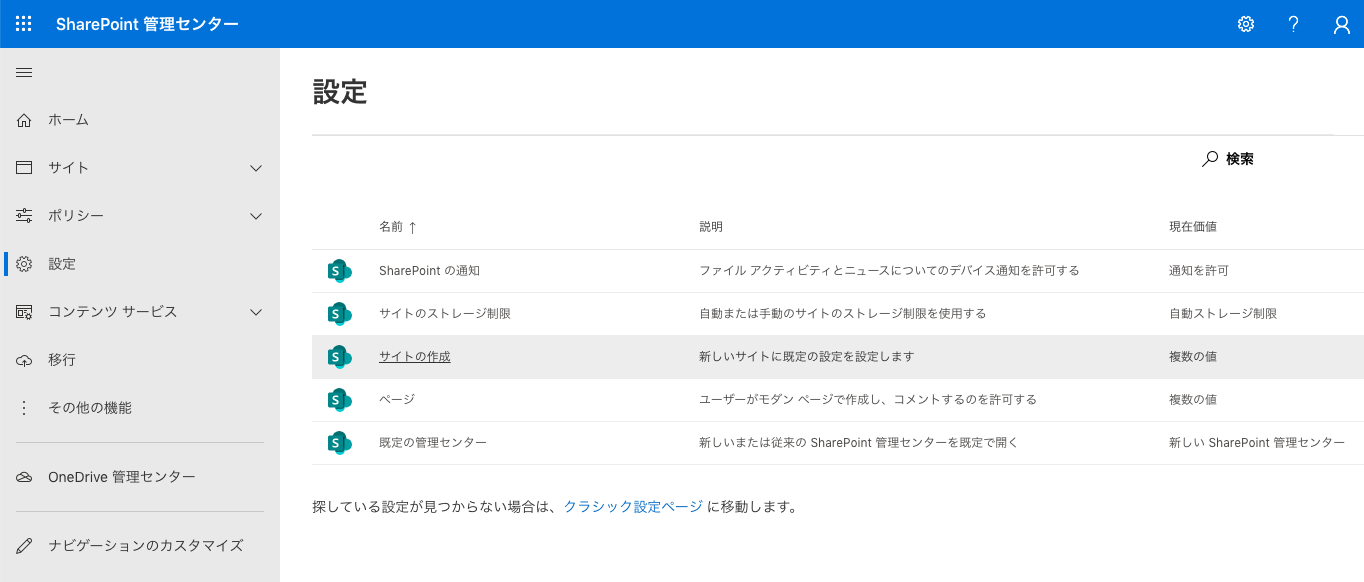Click description 新しいサイトに既定の設定を設定します

[x=806, y=357]
